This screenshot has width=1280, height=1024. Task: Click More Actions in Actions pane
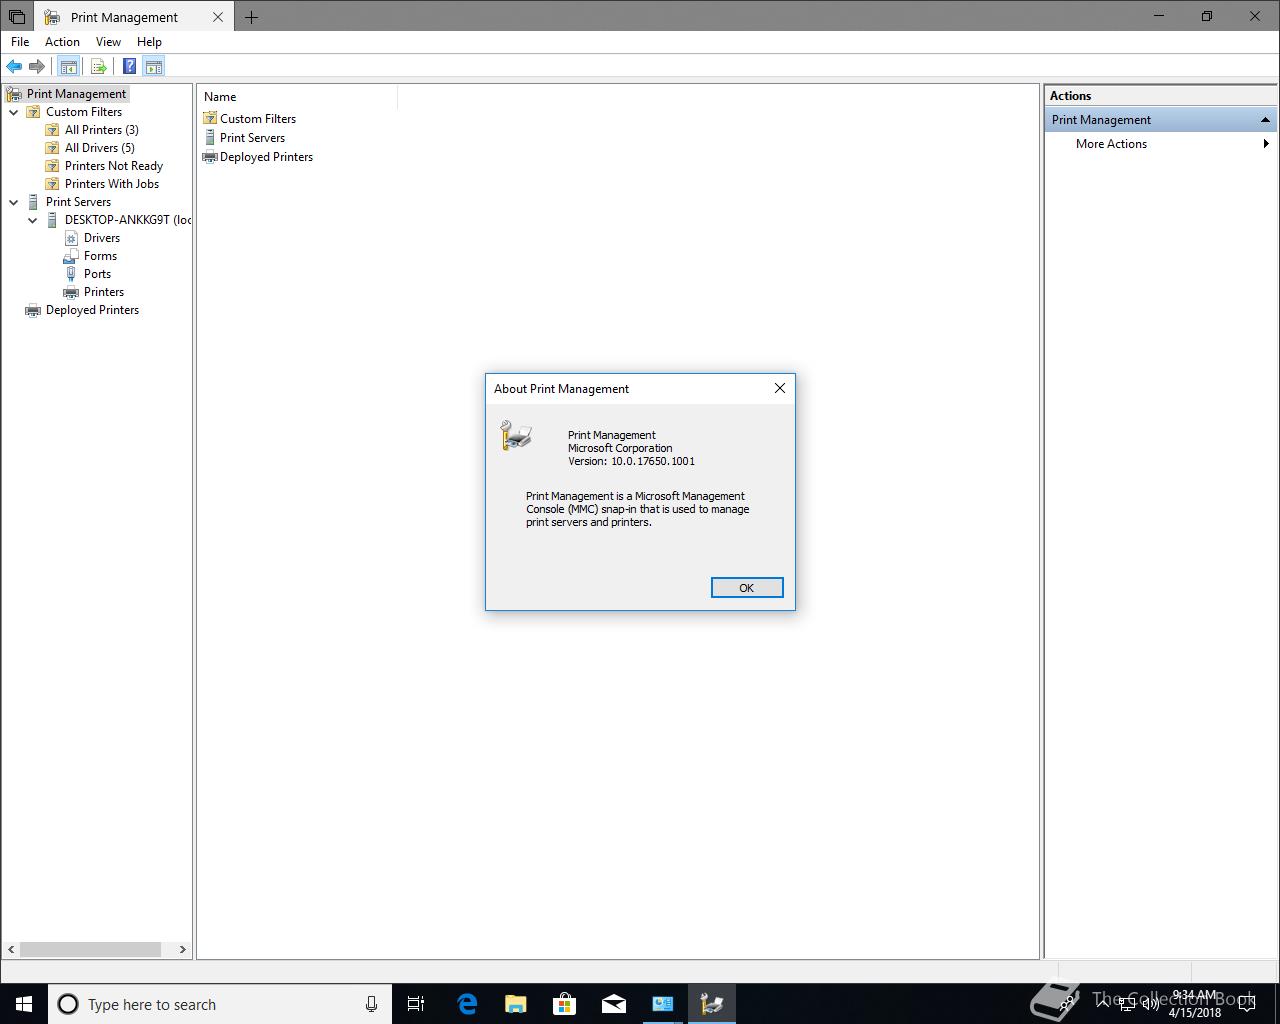point(1111,144)
